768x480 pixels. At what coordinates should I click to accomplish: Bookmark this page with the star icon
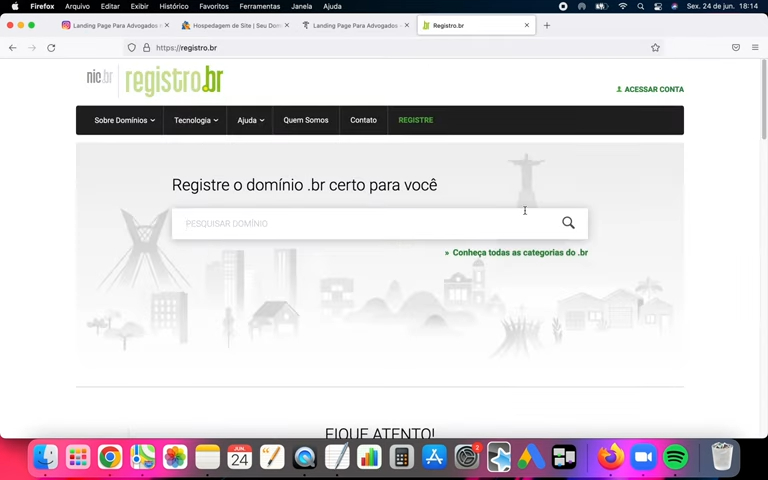655,48
